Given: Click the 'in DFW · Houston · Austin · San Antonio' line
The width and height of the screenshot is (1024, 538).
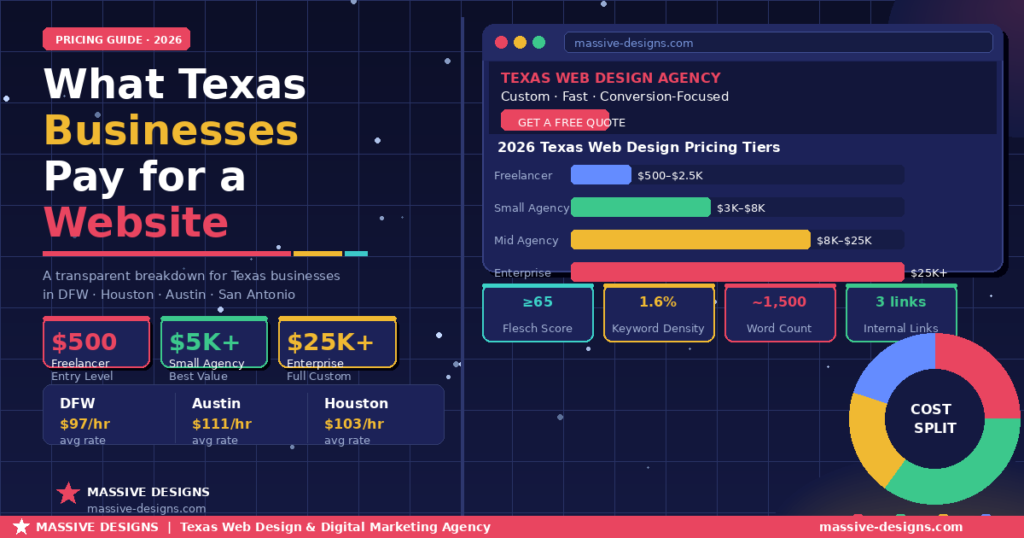Looking at the screenshot, I should pos(168,294).
